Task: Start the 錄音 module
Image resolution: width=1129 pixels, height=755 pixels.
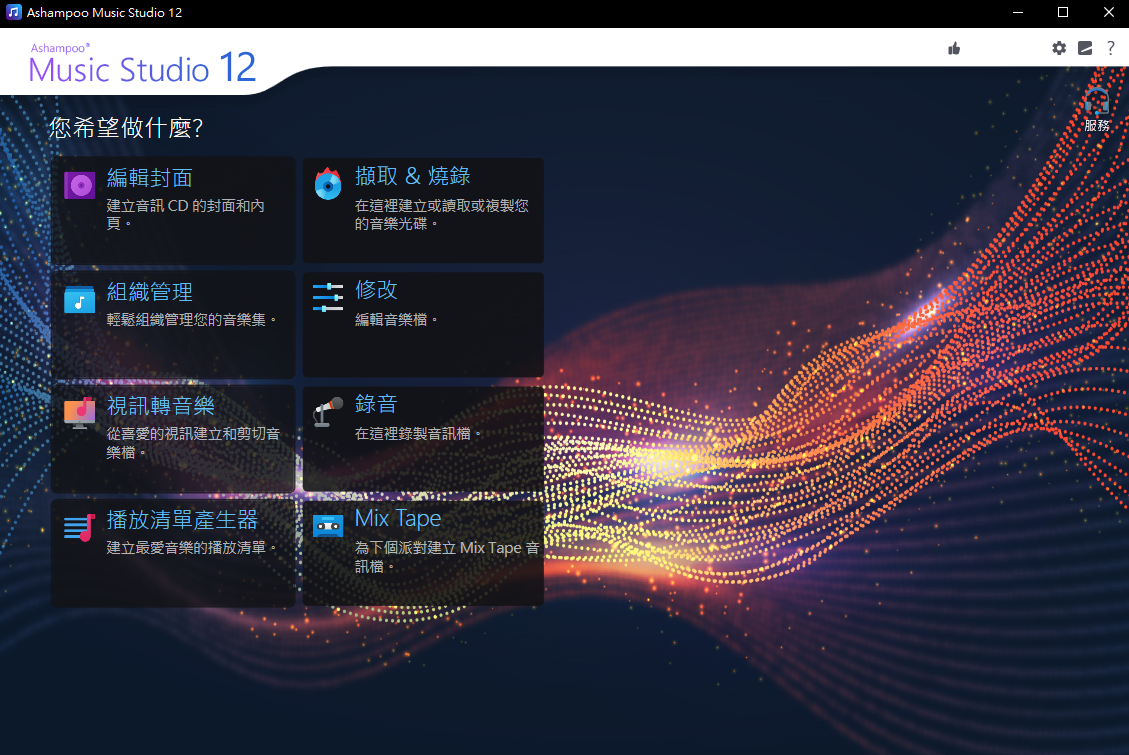Action: pos(423,438)
